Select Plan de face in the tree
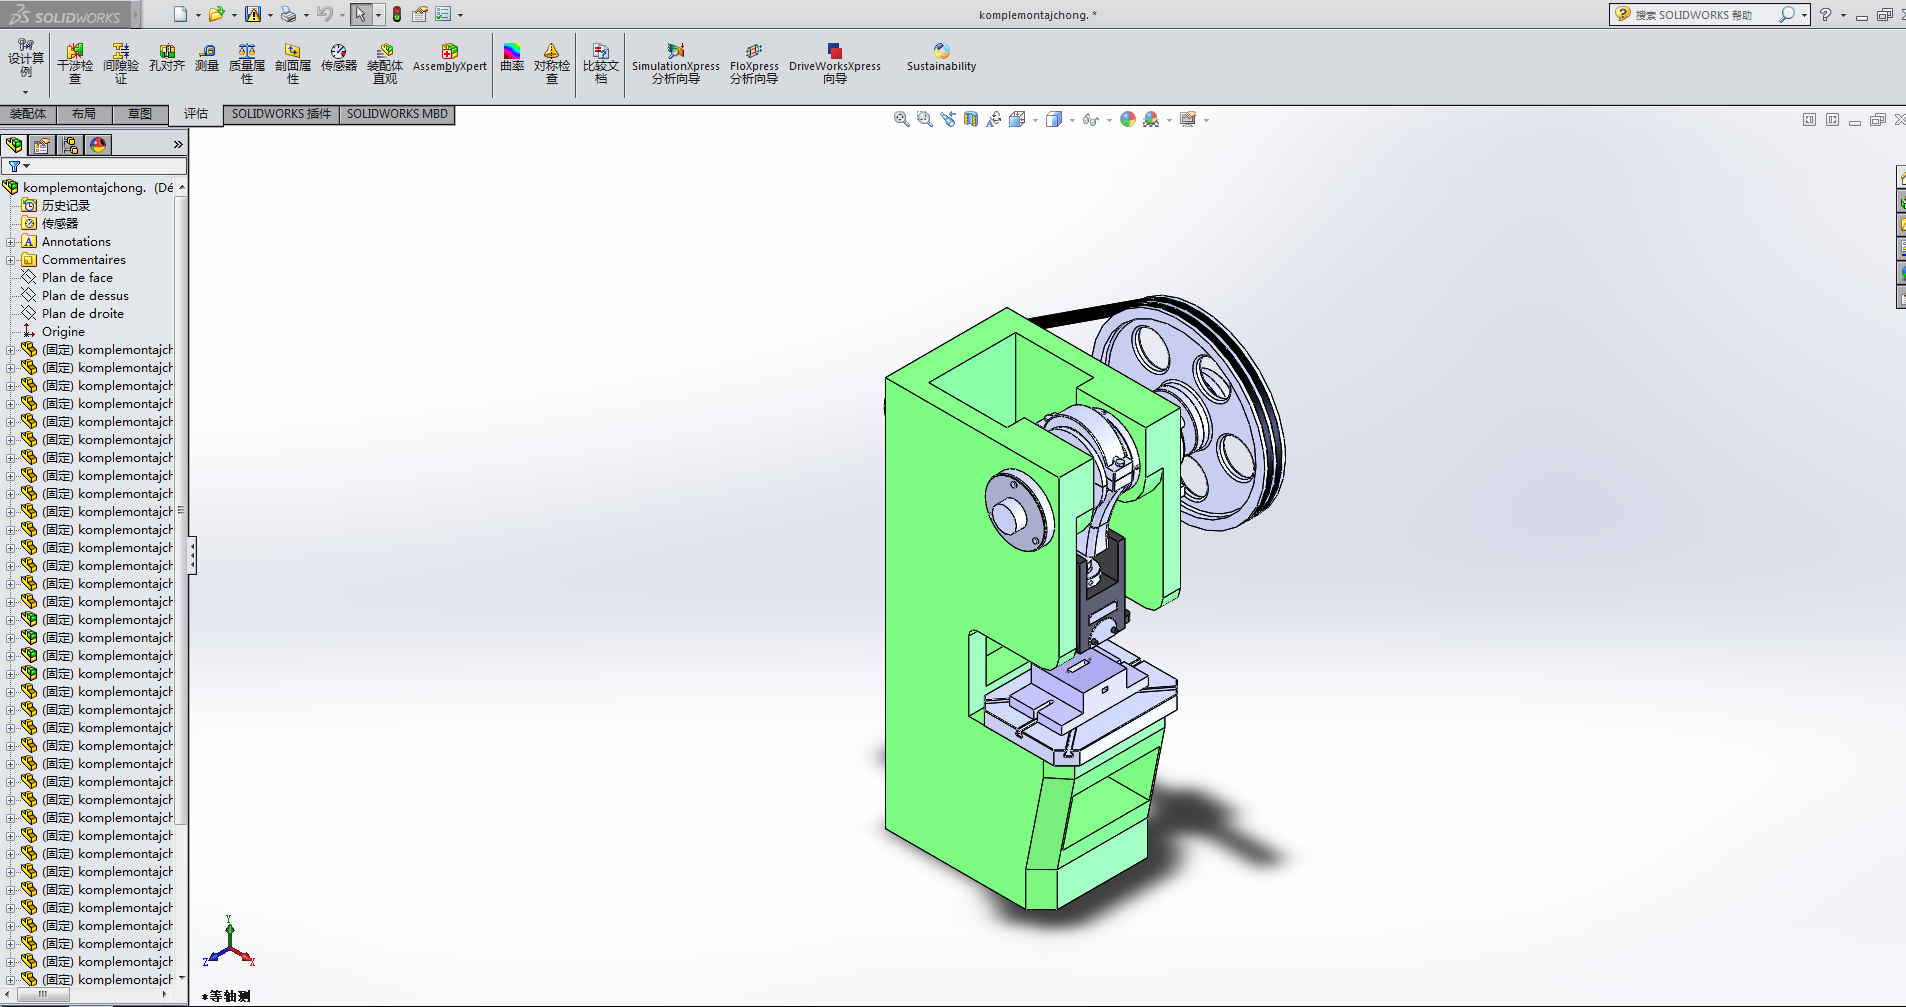This screenshot has width=1906, height=1007. (77, 278)
